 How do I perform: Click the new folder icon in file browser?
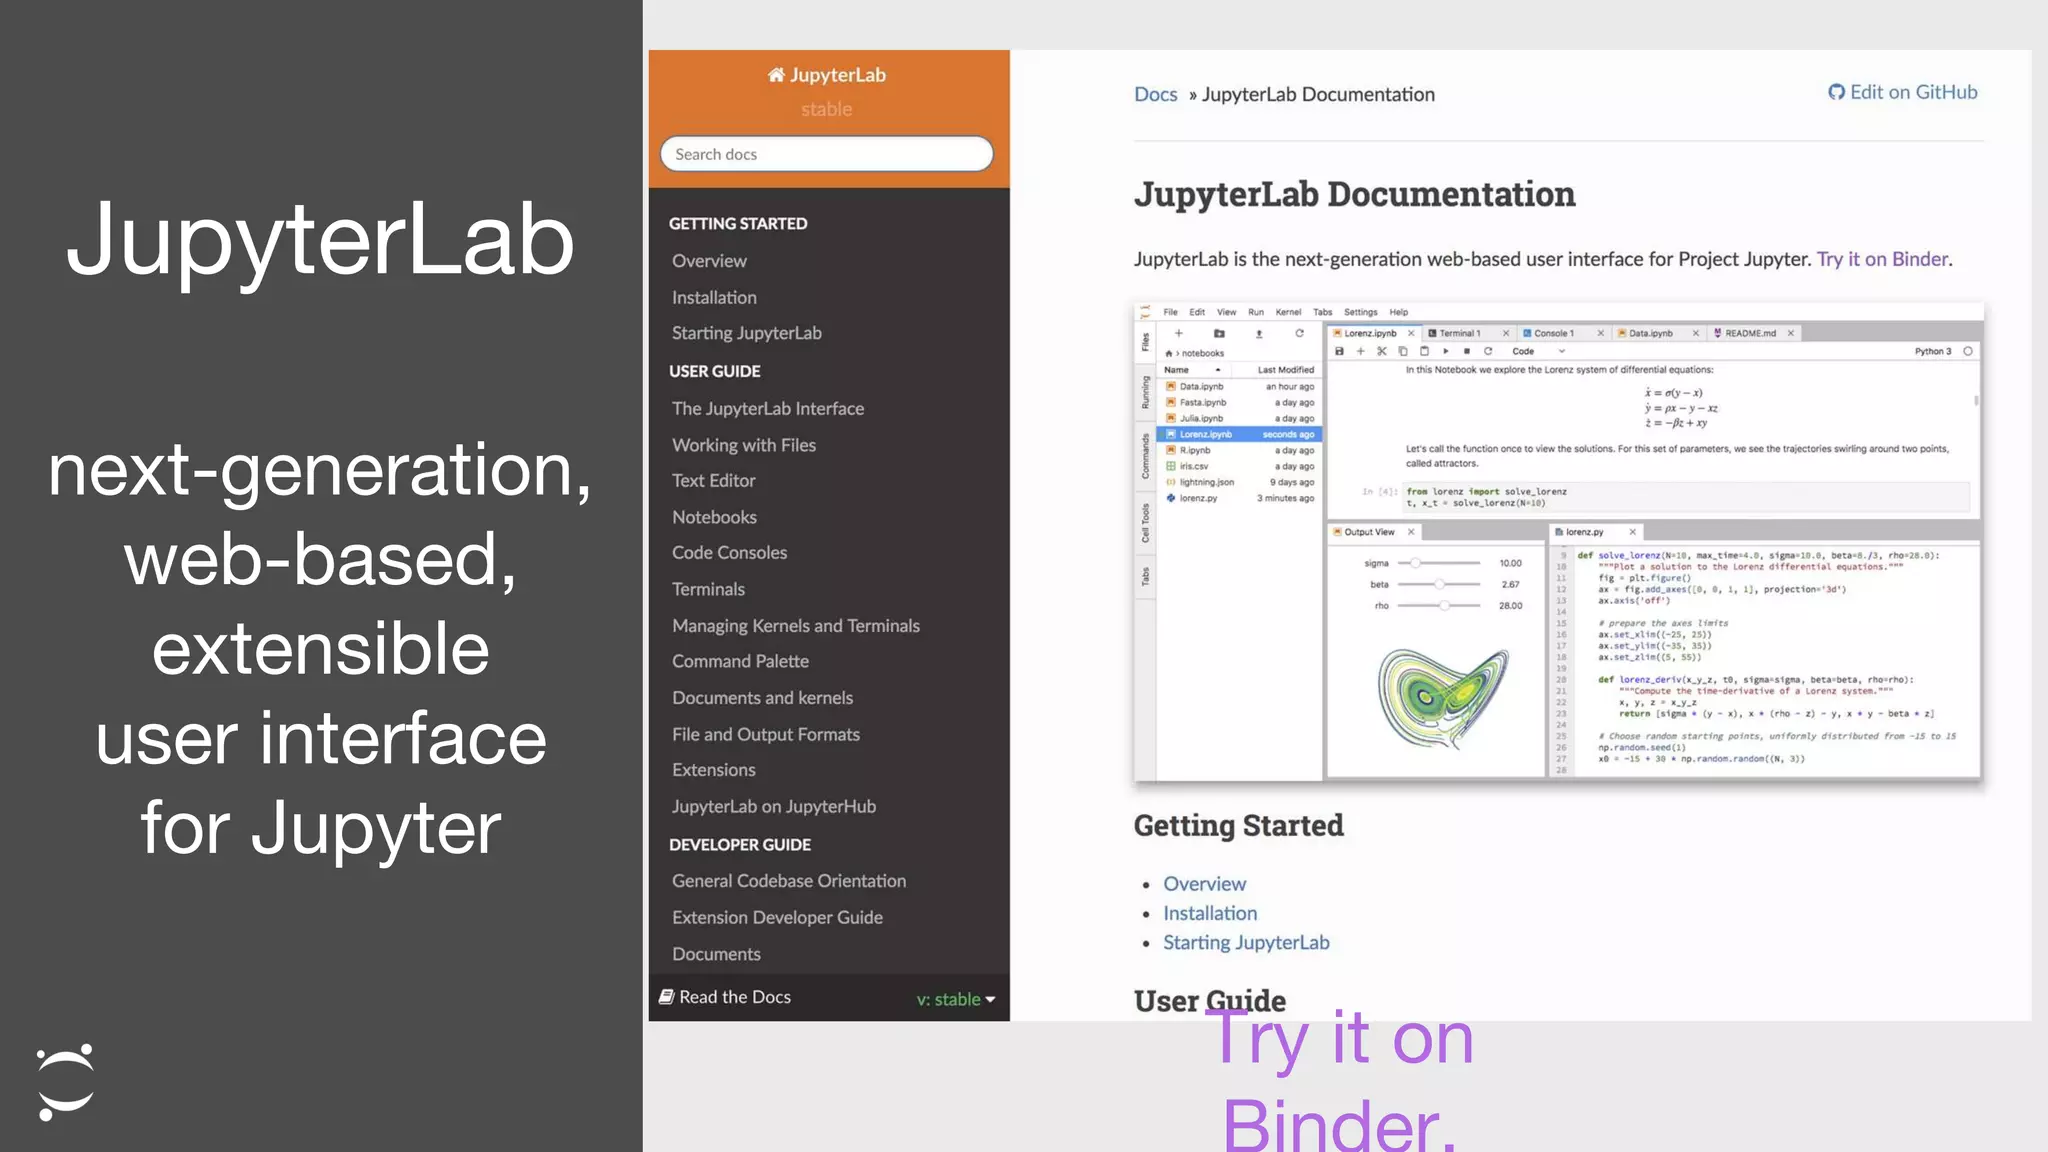[x=1219, y=333]
